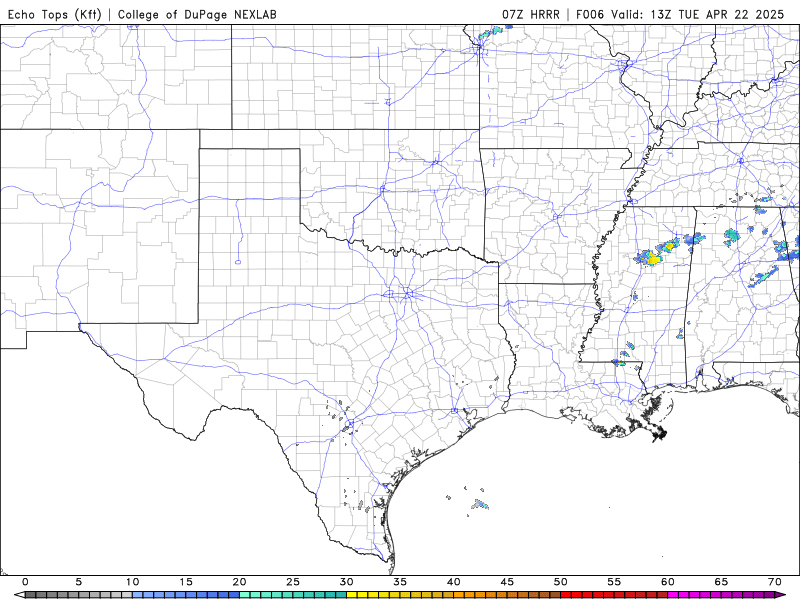Click the color scale label "30"
800x600 pixels.
tap(346, 582)
